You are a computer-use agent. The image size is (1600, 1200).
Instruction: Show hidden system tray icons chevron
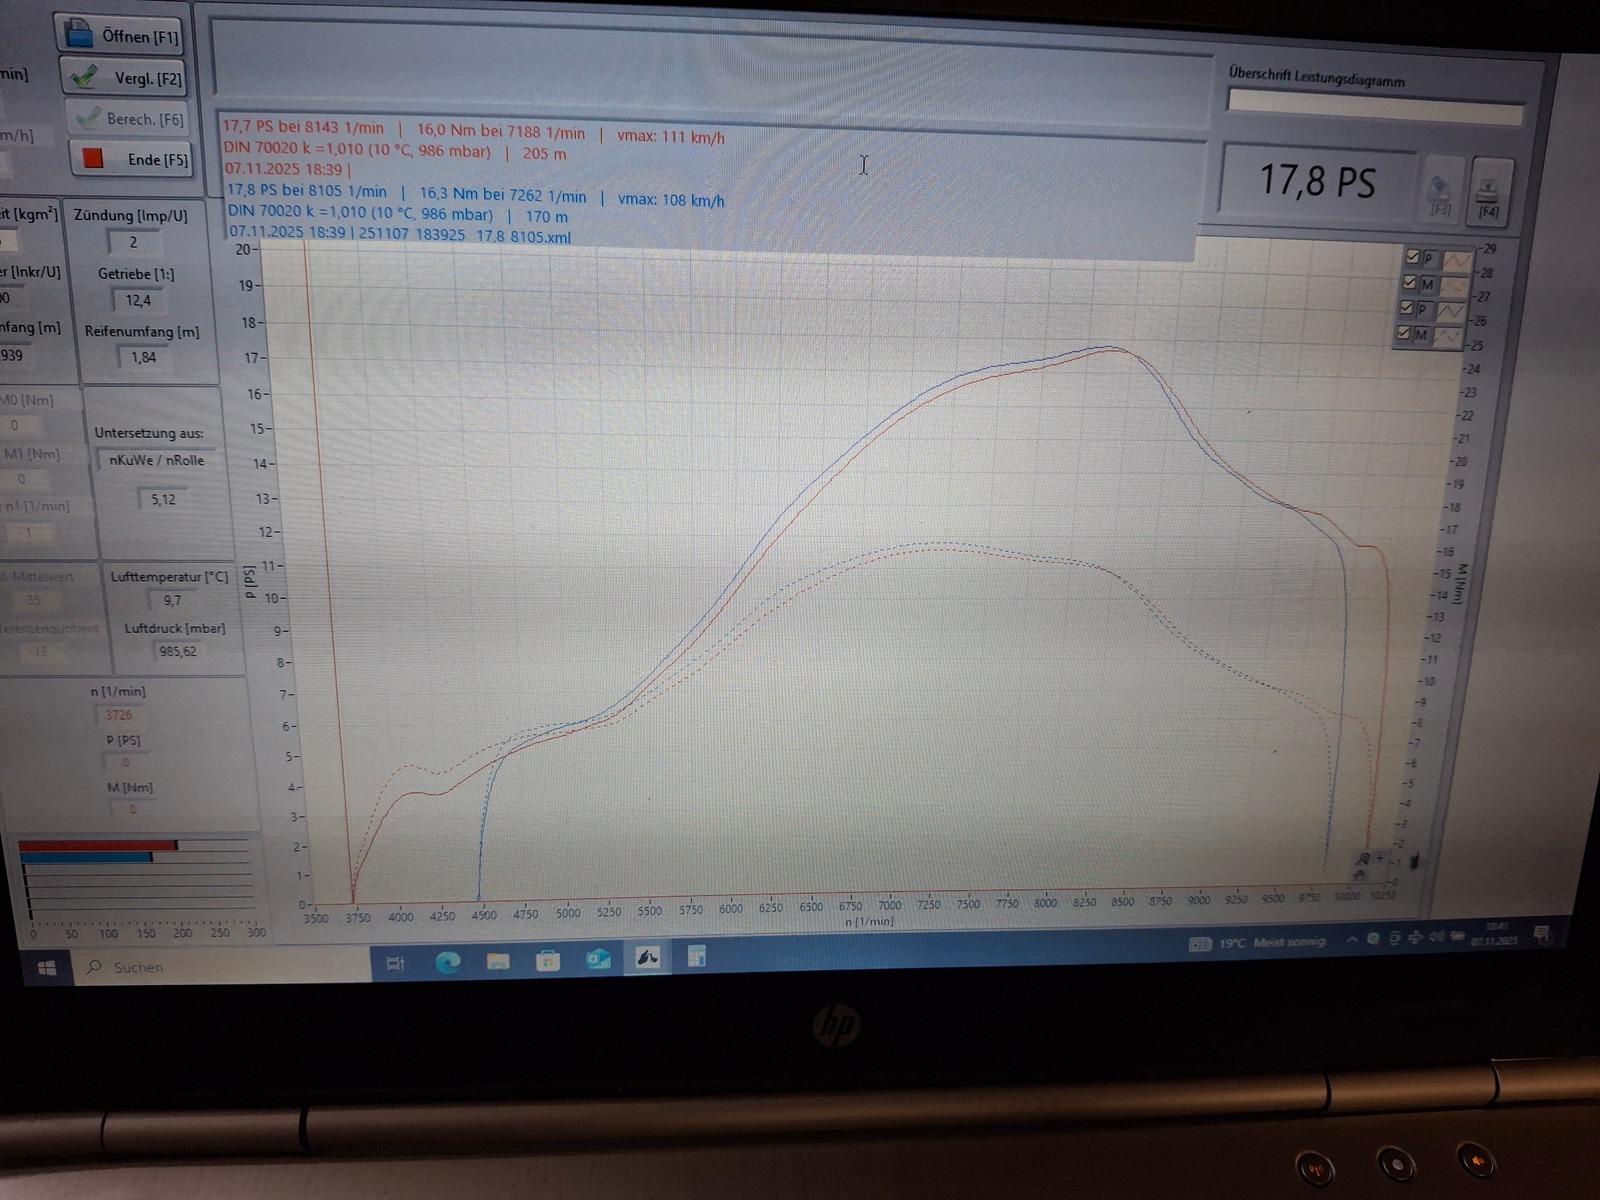(x=1351, y=940)
